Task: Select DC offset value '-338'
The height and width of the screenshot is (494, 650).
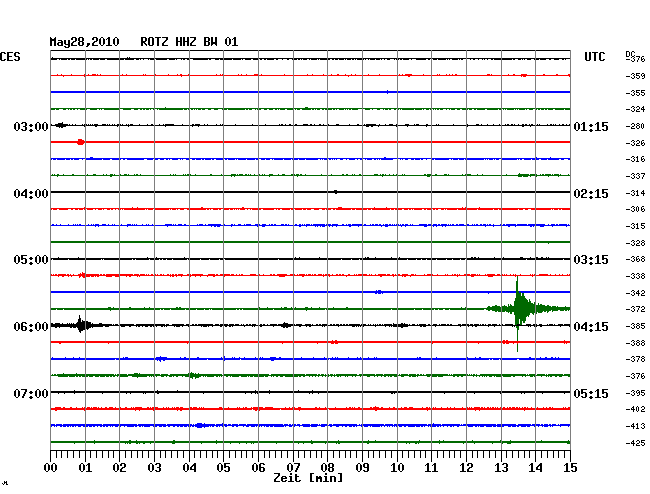Action: tap(635, 276)
